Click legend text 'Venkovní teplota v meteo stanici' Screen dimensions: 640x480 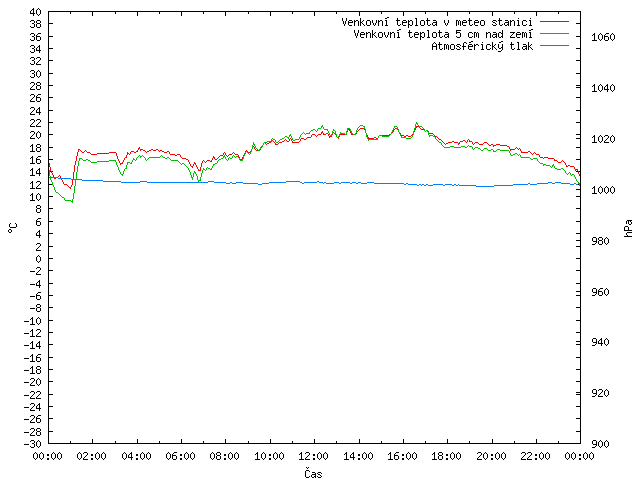(x=437, y=22)
